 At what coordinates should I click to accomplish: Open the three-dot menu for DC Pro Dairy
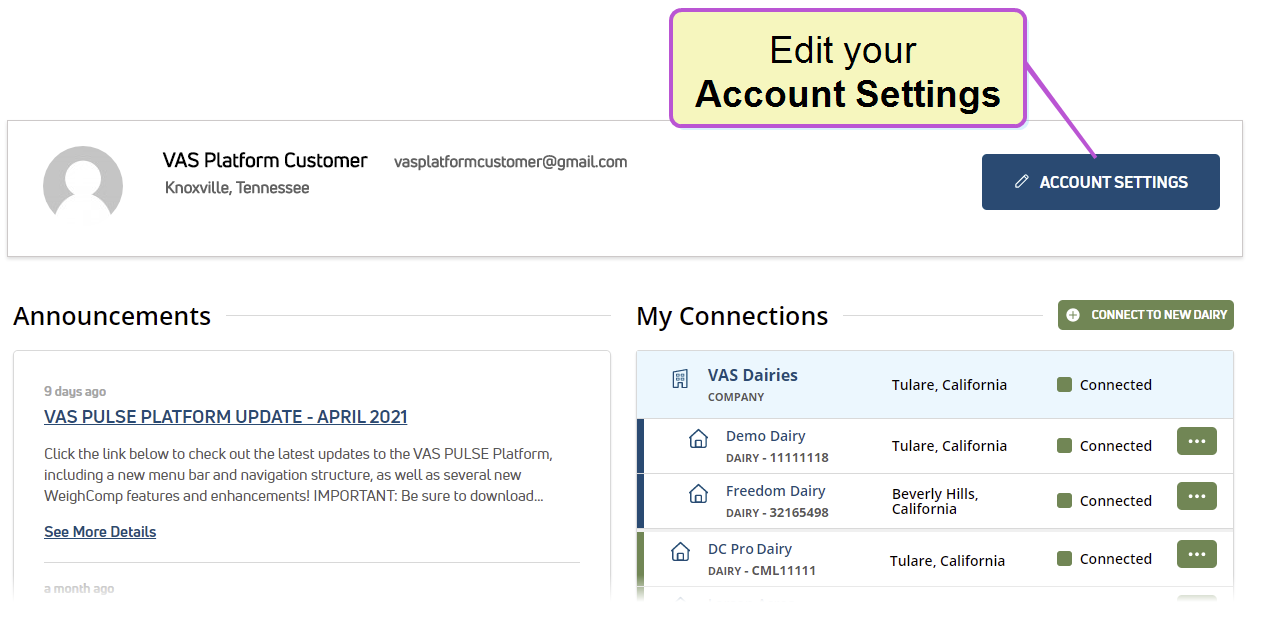coord(1197,554)
